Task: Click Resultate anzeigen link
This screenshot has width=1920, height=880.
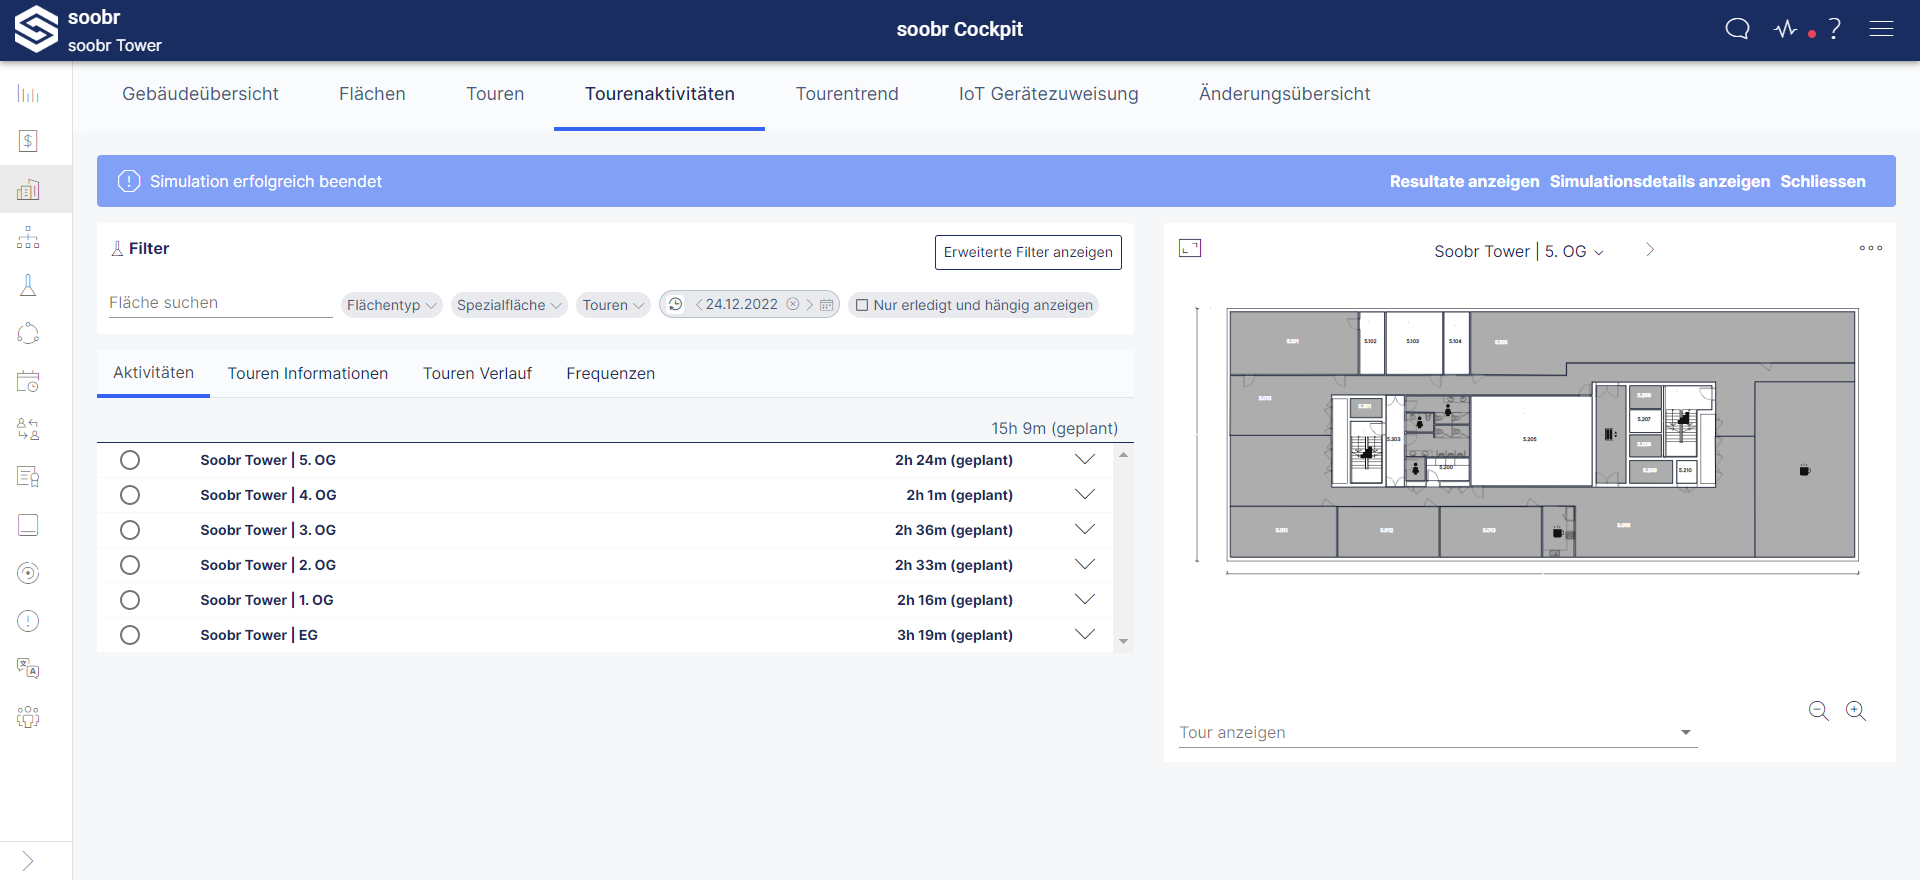Action: pos(1464,181)
